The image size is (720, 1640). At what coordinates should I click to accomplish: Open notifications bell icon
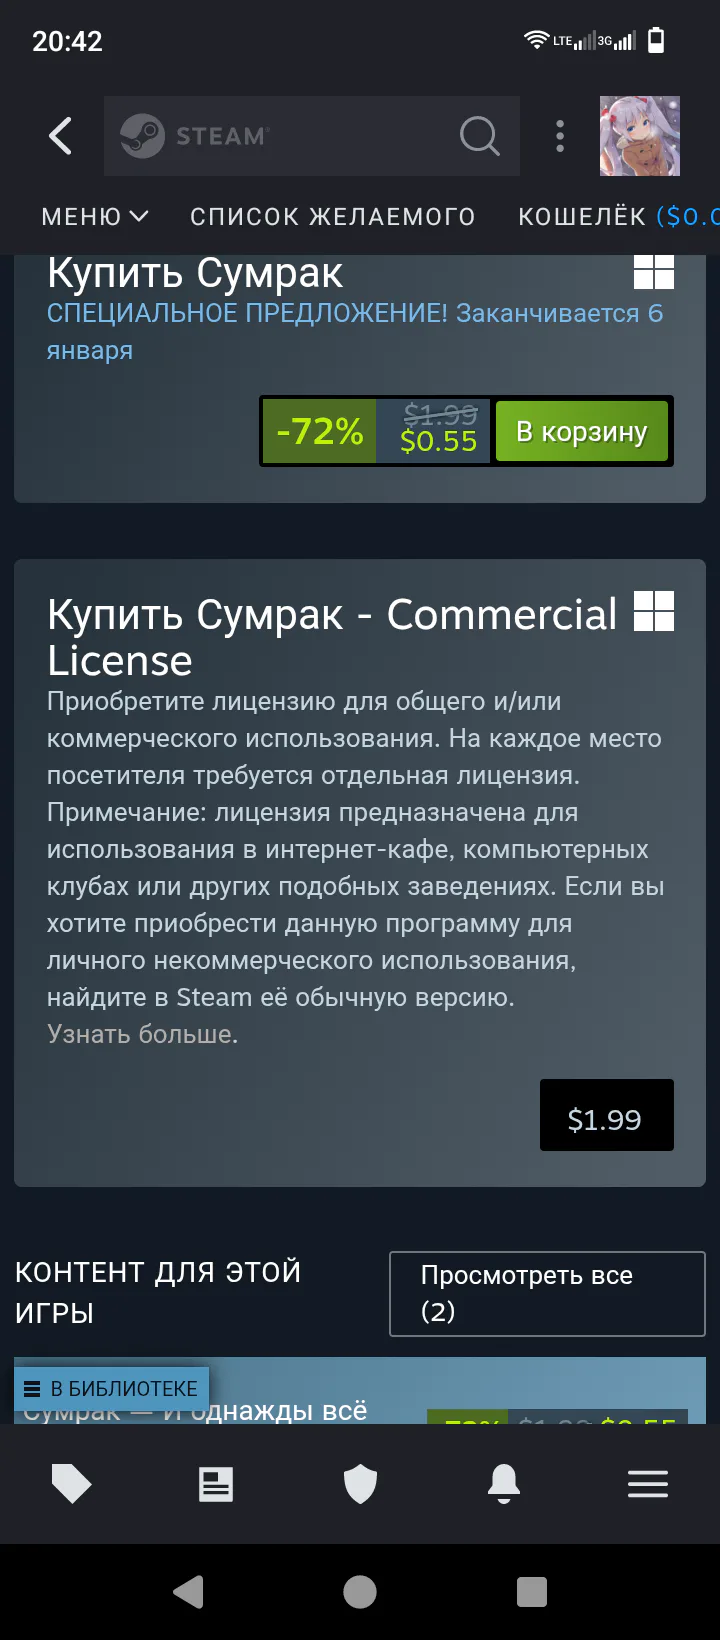(x=504, y=1484)
